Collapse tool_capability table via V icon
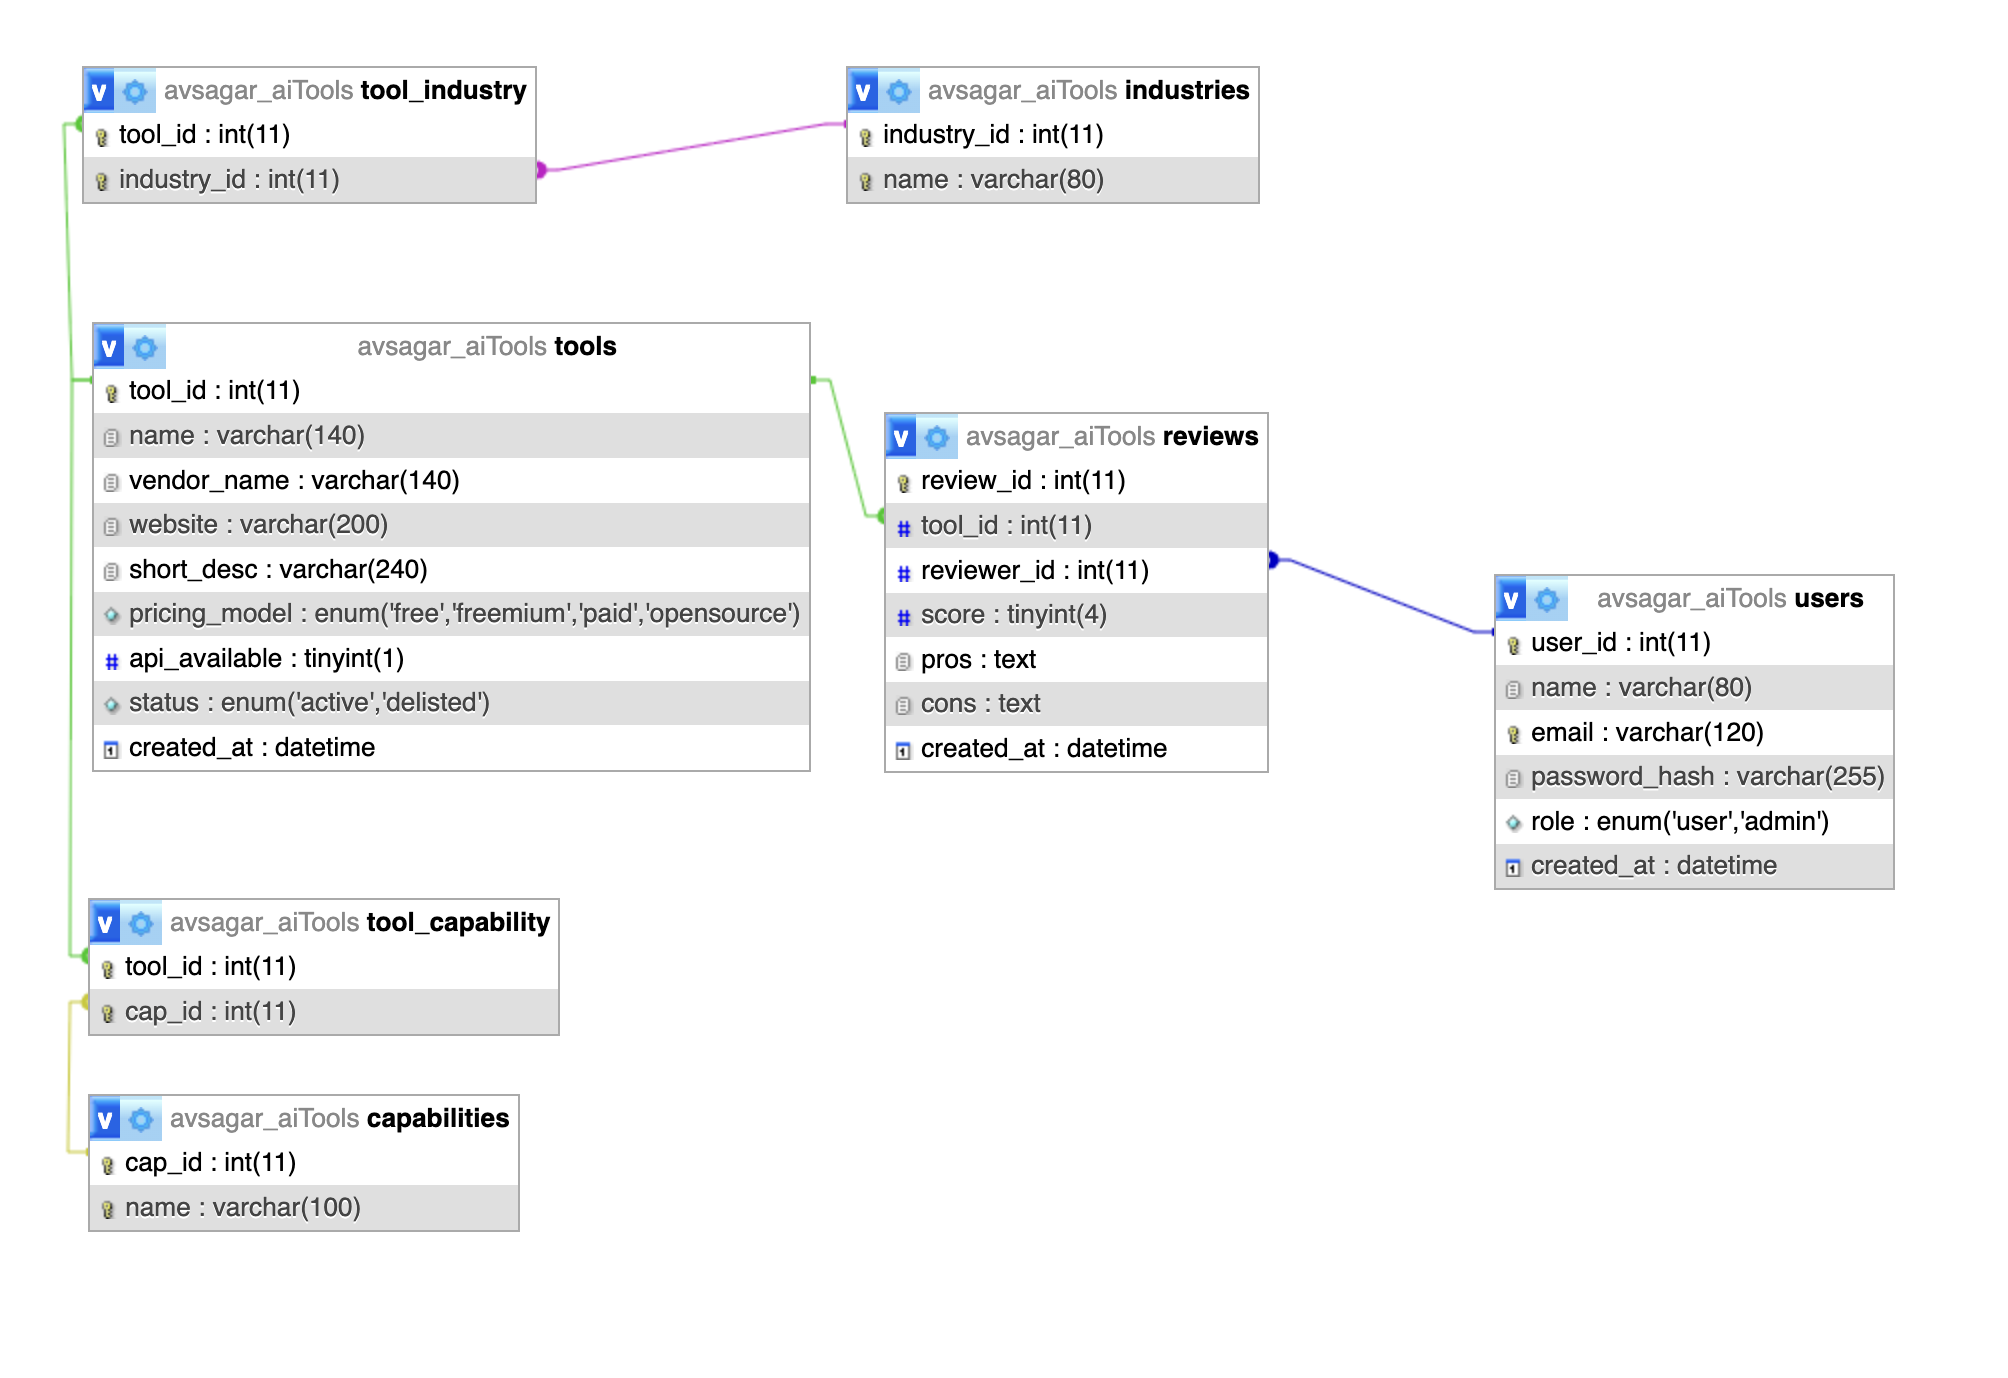Viewport: 2008px width, 1378px height. point(105,923)
